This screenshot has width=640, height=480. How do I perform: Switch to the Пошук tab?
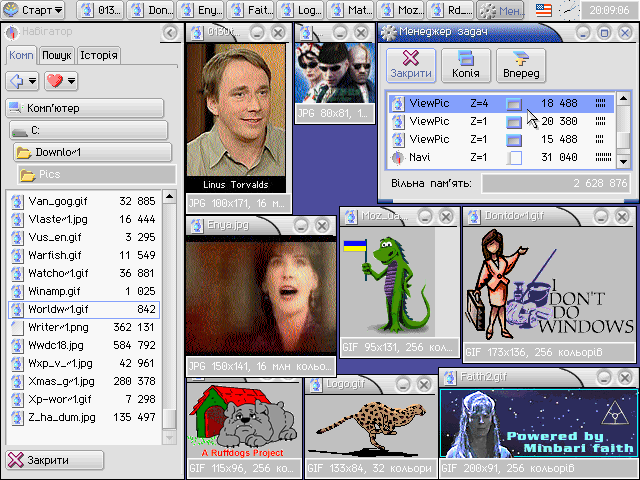pos(56,55)
